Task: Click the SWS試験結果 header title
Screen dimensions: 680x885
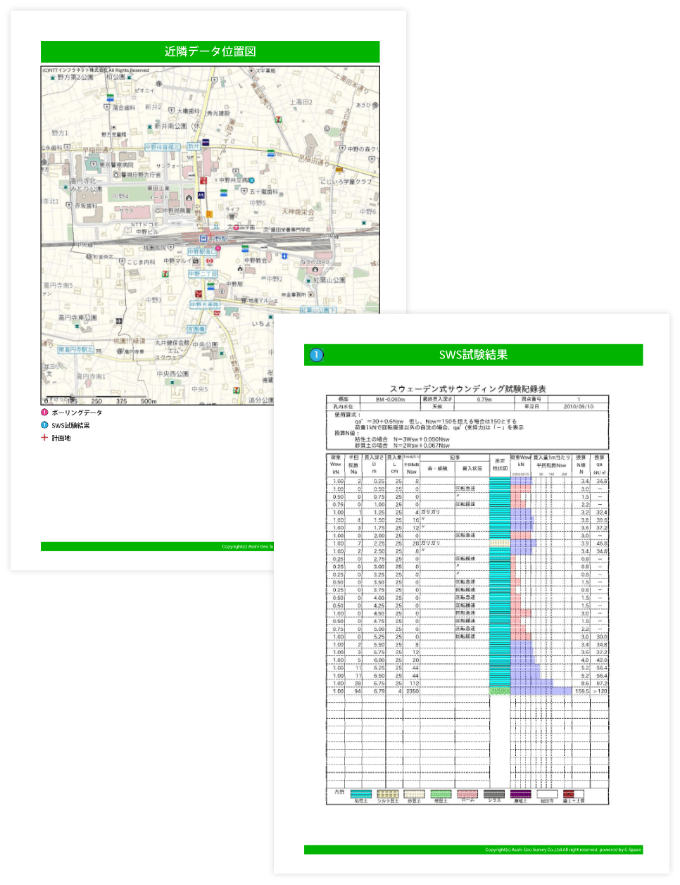Action: click(x=474, y=355)
